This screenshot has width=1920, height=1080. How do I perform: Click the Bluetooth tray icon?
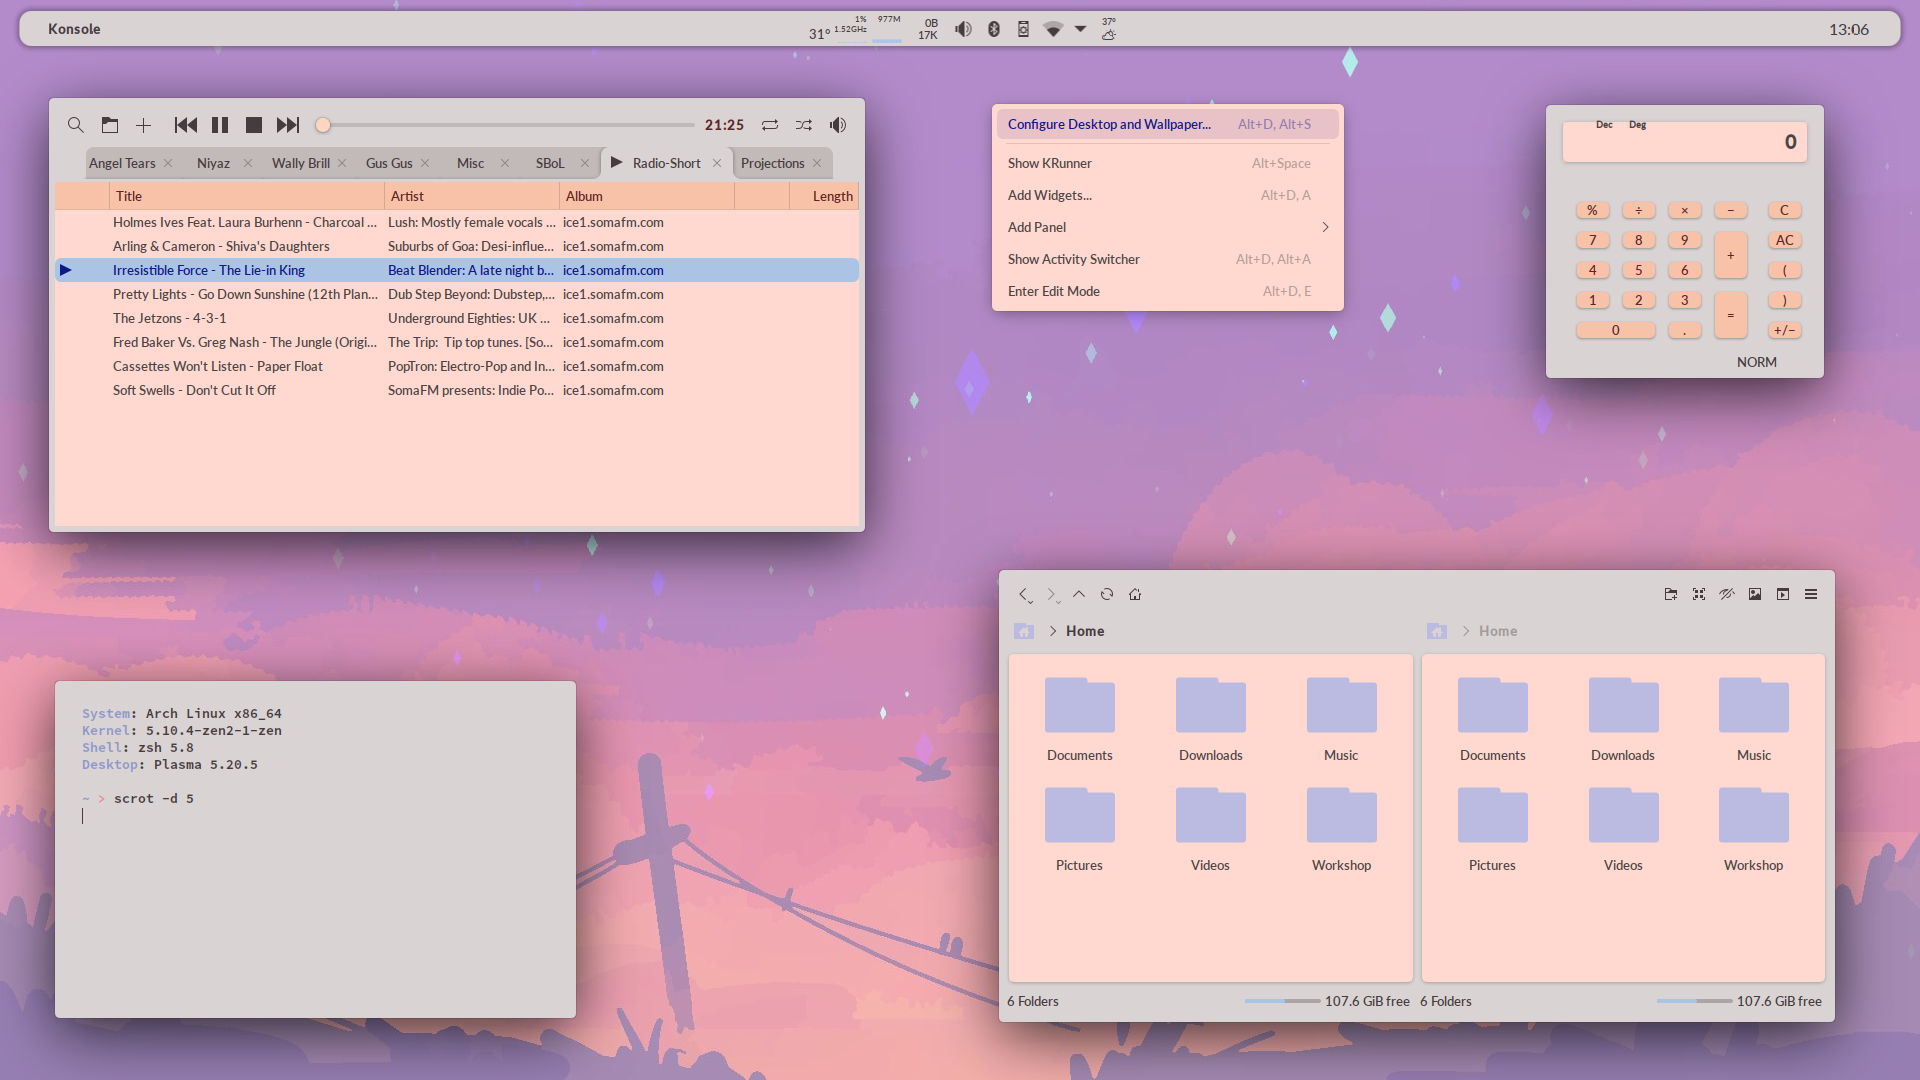coord(994,29)
